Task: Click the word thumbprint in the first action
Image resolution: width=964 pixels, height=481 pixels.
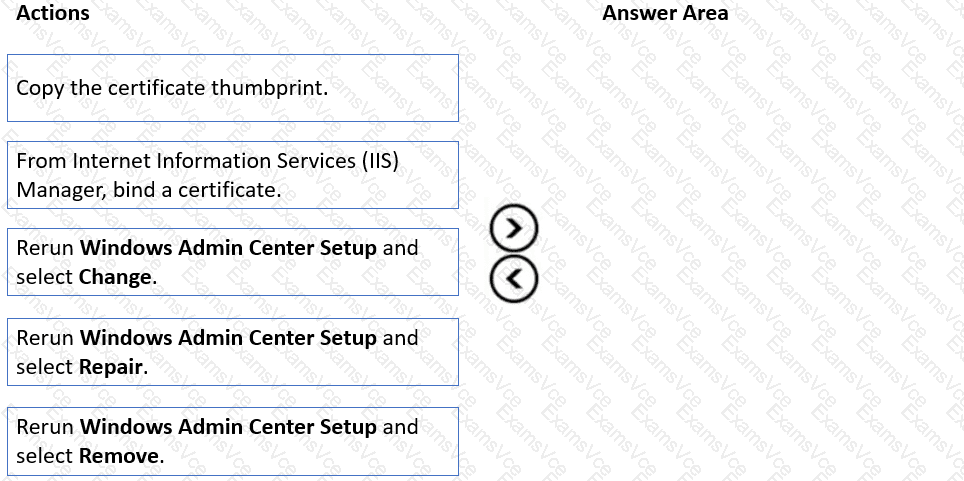Action: 267,88
